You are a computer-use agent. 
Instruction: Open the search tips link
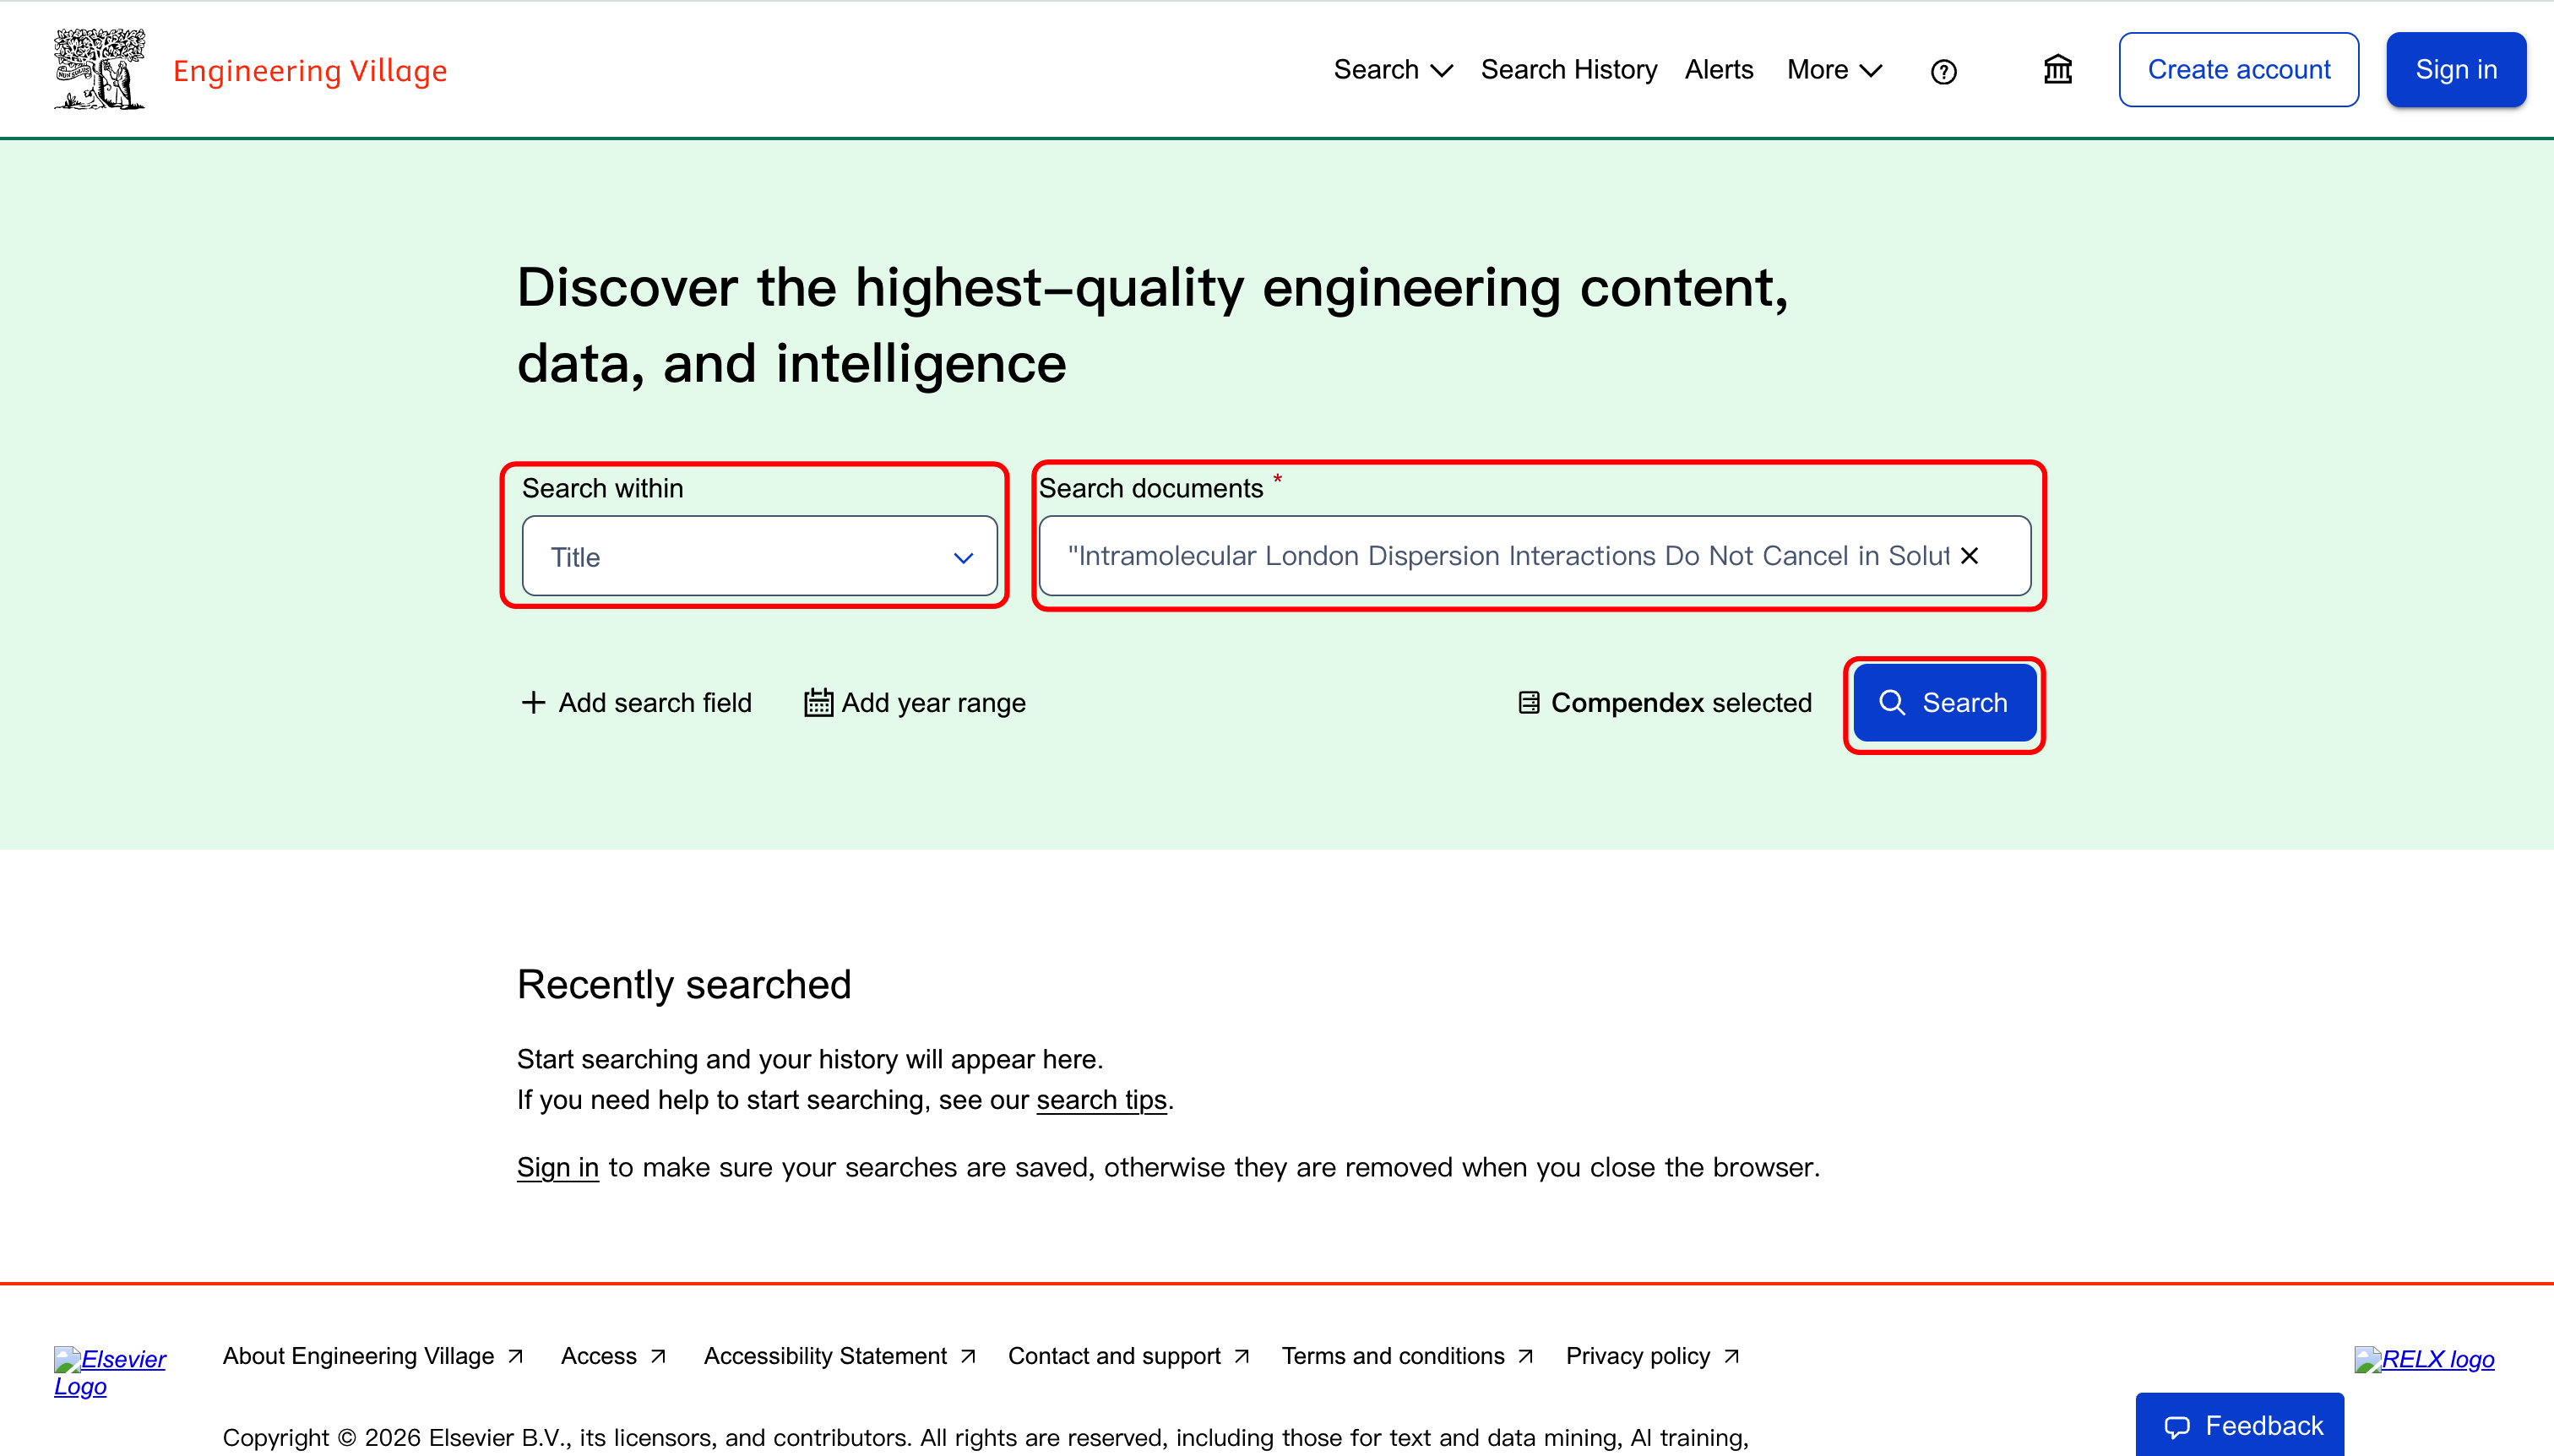1101,1100
